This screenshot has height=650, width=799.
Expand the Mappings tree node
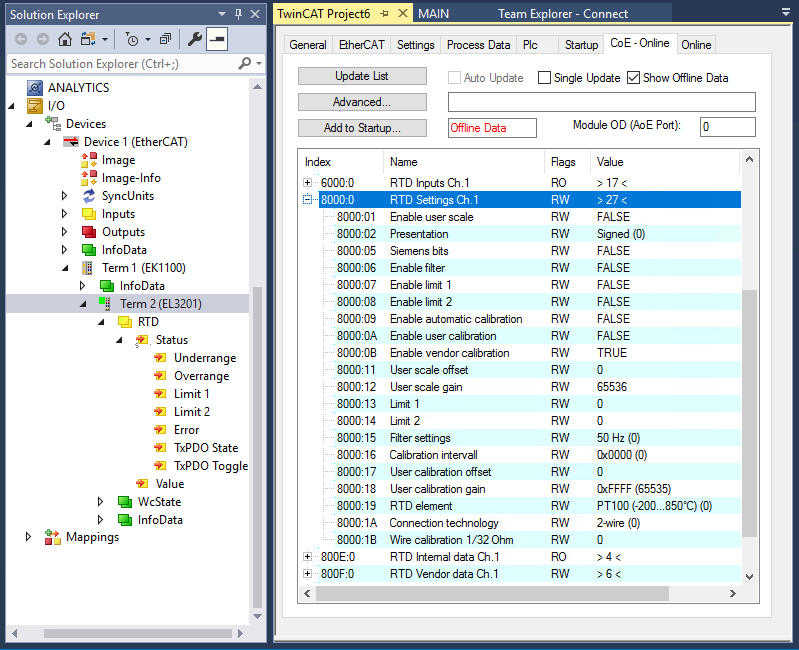pyautogui.click(x=28, y=537)
